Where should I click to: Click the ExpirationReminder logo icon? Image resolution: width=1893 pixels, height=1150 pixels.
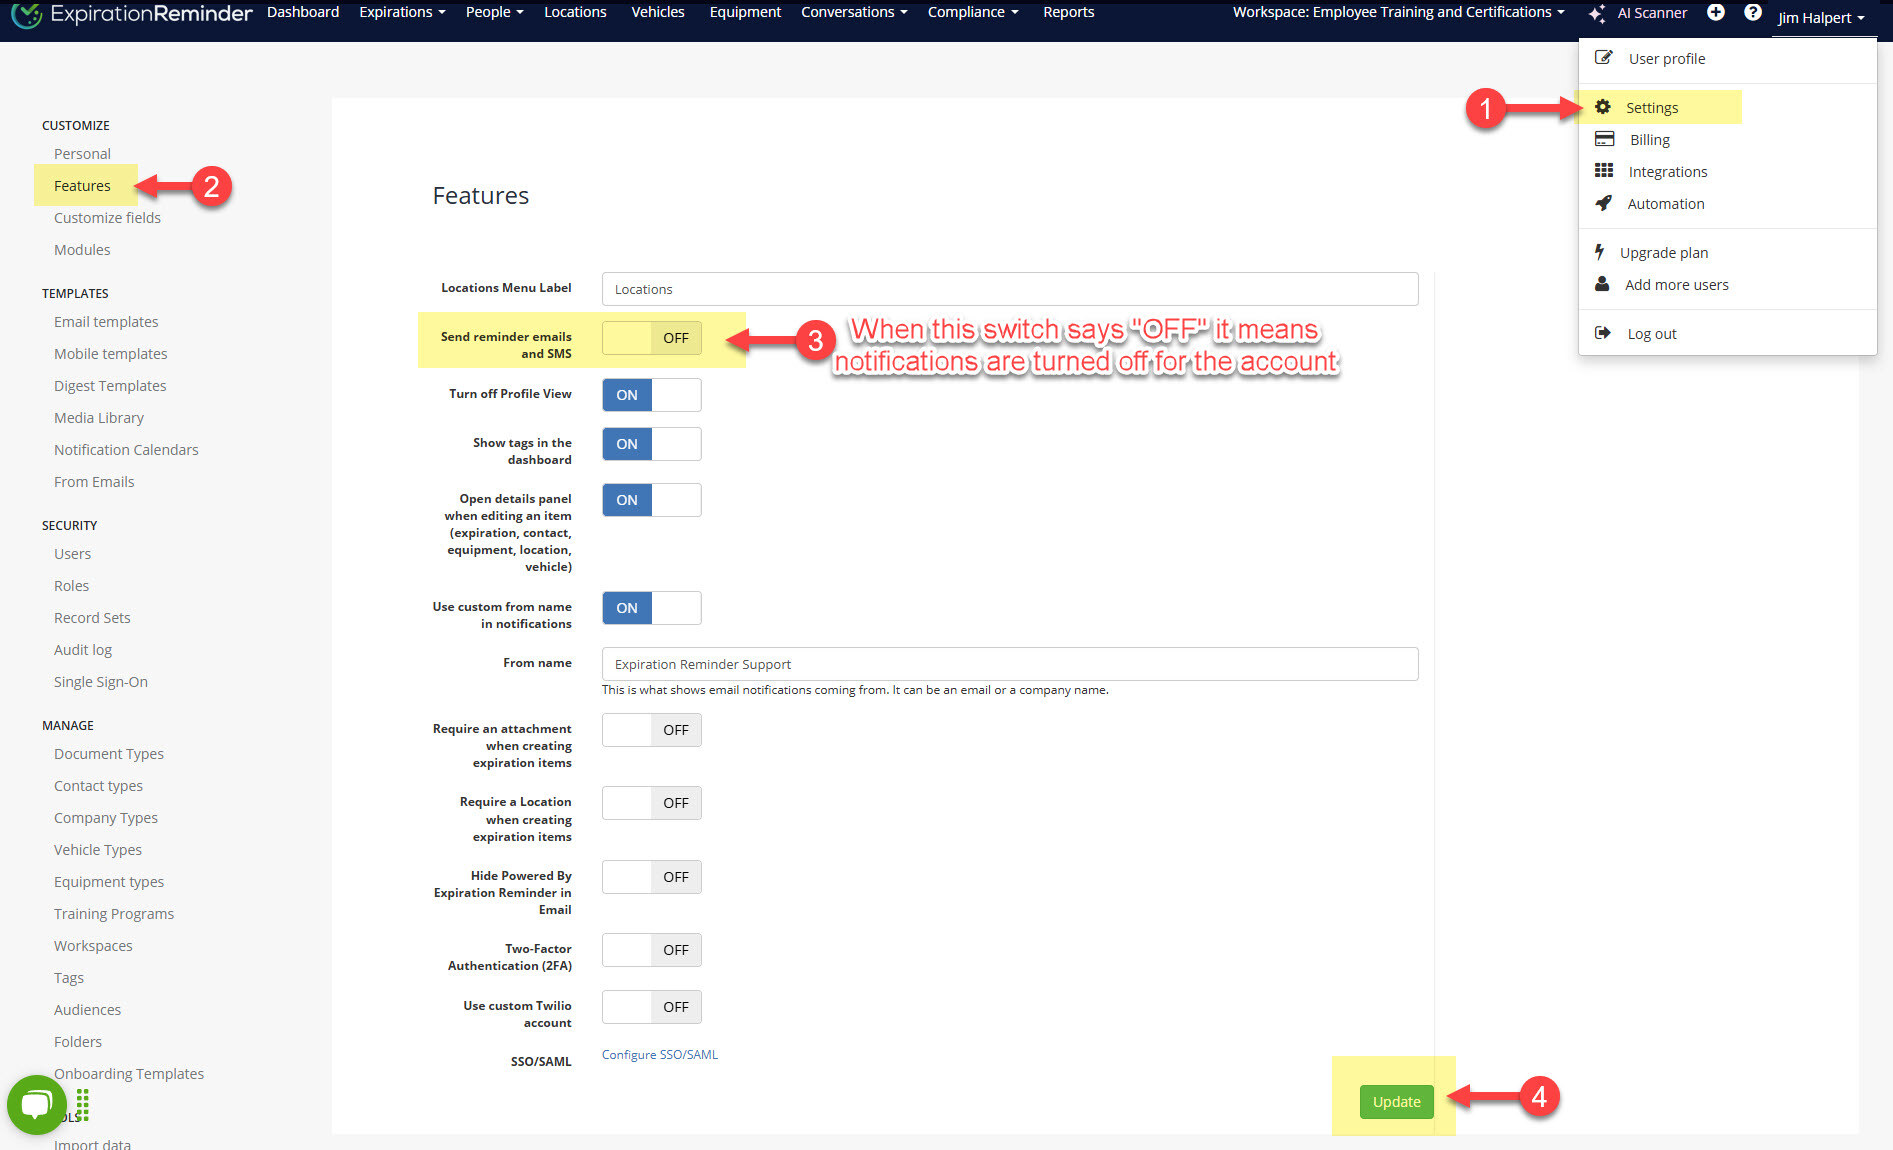26,14
